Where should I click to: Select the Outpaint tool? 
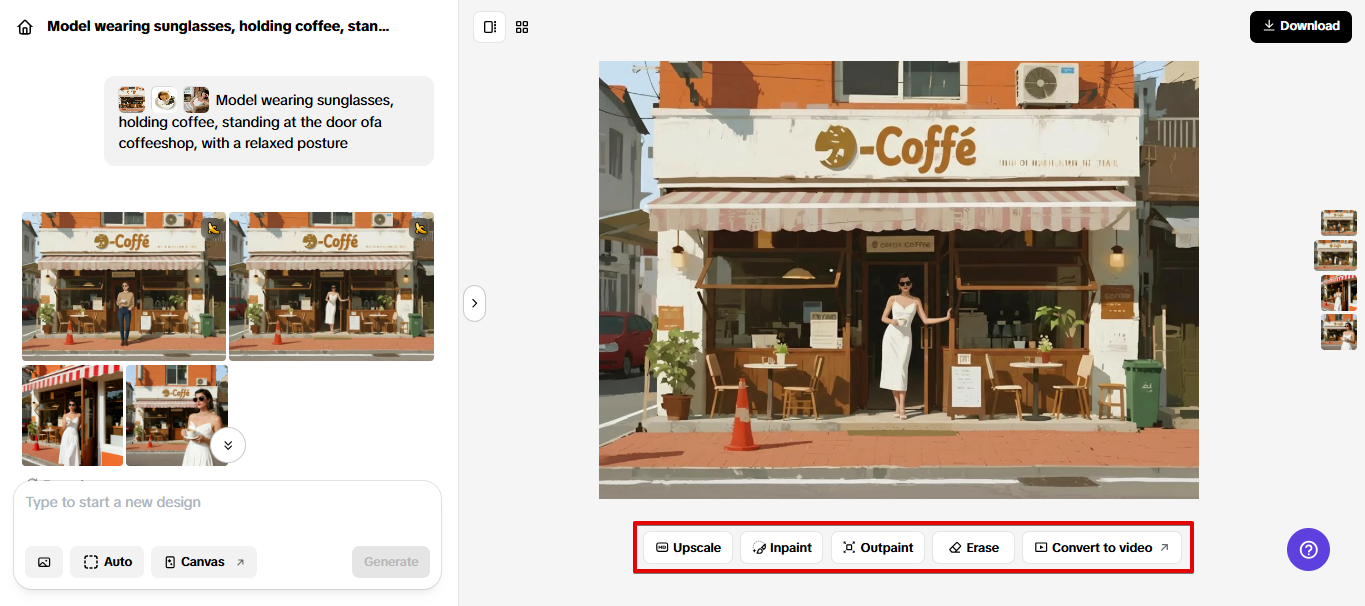coord(877,548)
